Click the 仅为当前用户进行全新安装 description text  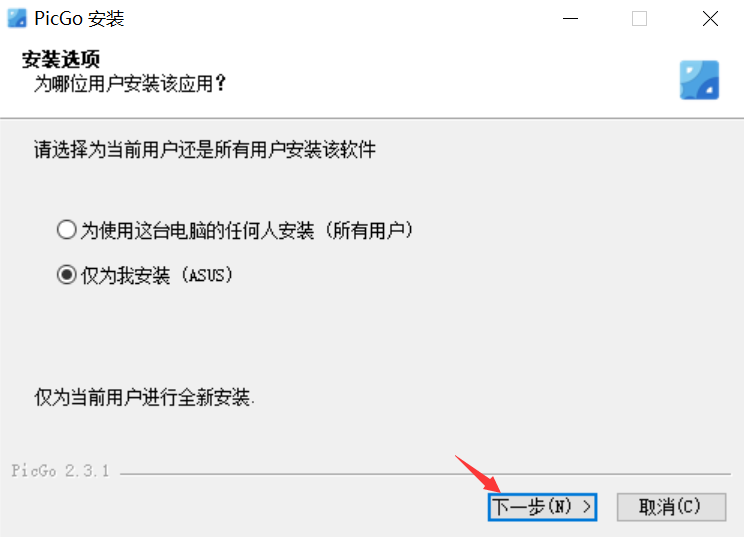[144, 397]
